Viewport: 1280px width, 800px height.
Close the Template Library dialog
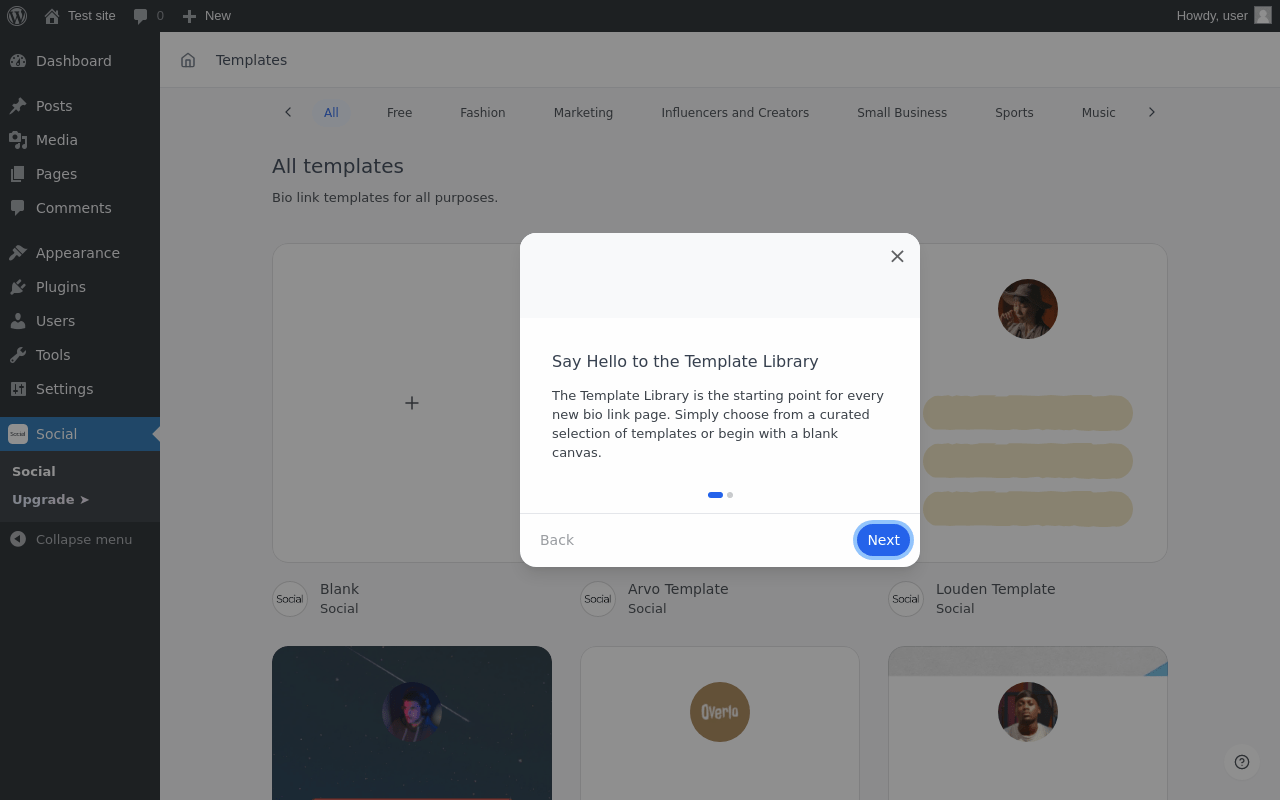(x=897, y=256)
